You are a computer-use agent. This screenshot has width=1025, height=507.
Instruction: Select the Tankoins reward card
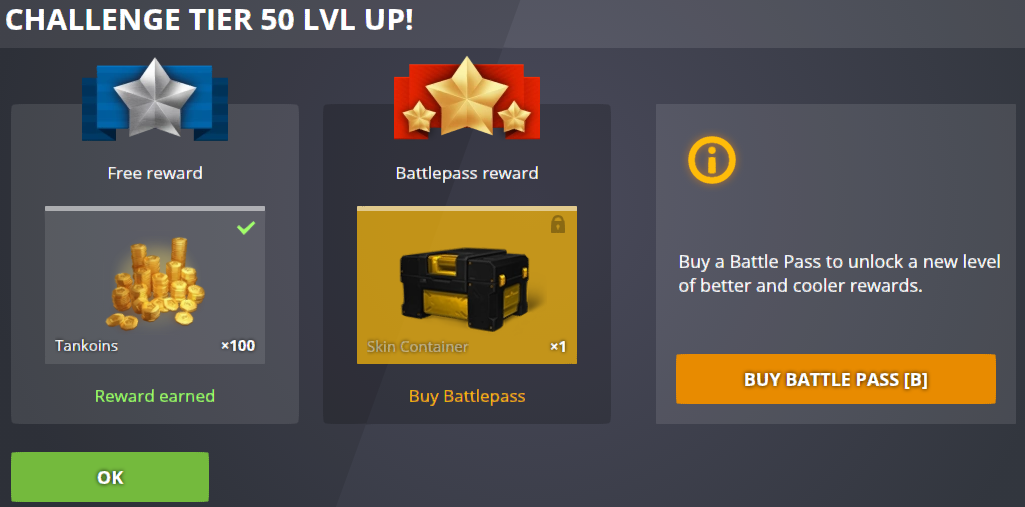coord(155,285)
